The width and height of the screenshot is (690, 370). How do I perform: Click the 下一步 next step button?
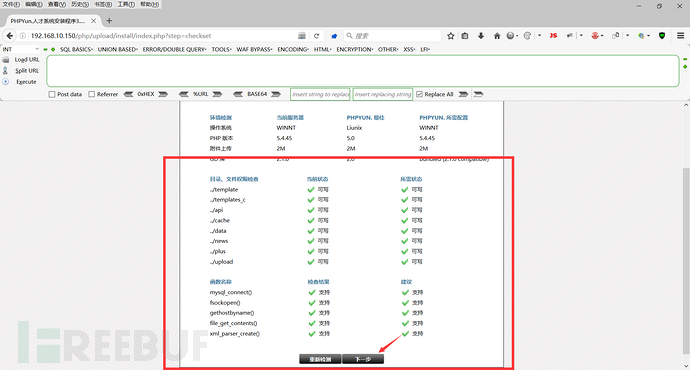(x=363, y=359)
